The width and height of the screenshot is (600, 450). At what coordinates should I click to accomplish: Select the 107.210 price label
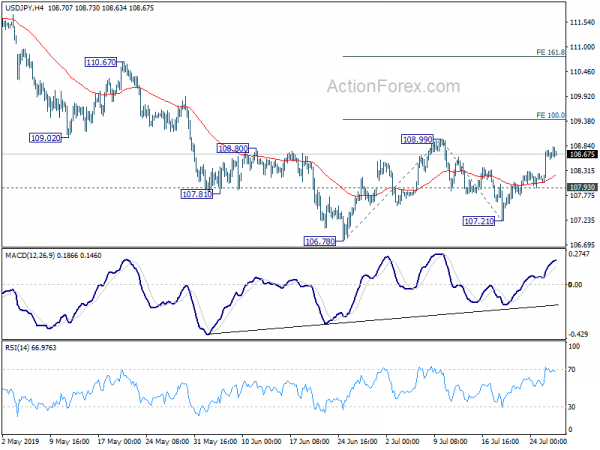pyautogui.click(x=479, y=221)
